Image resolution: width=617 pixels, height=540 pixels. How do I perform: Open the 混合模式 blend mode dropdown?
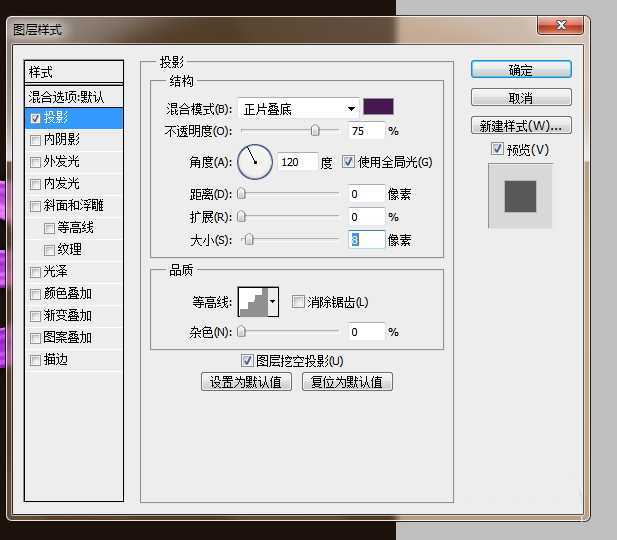tap(298, 108)
